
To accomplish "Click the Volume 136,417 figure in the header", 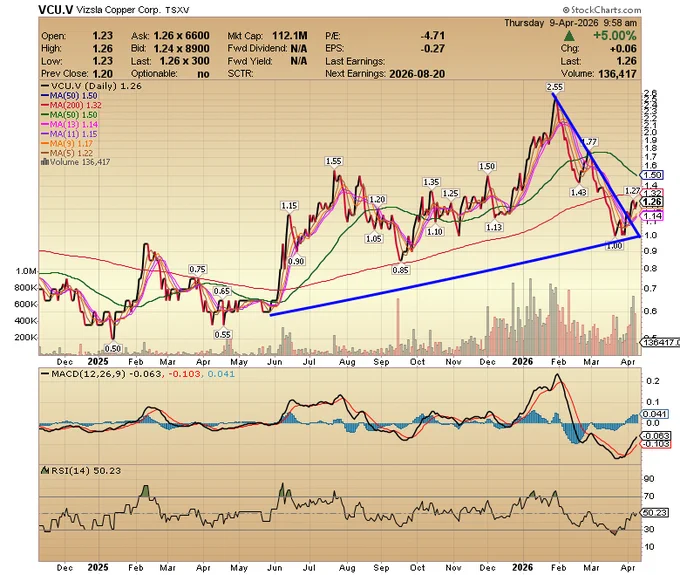I will tap(617, 74).
